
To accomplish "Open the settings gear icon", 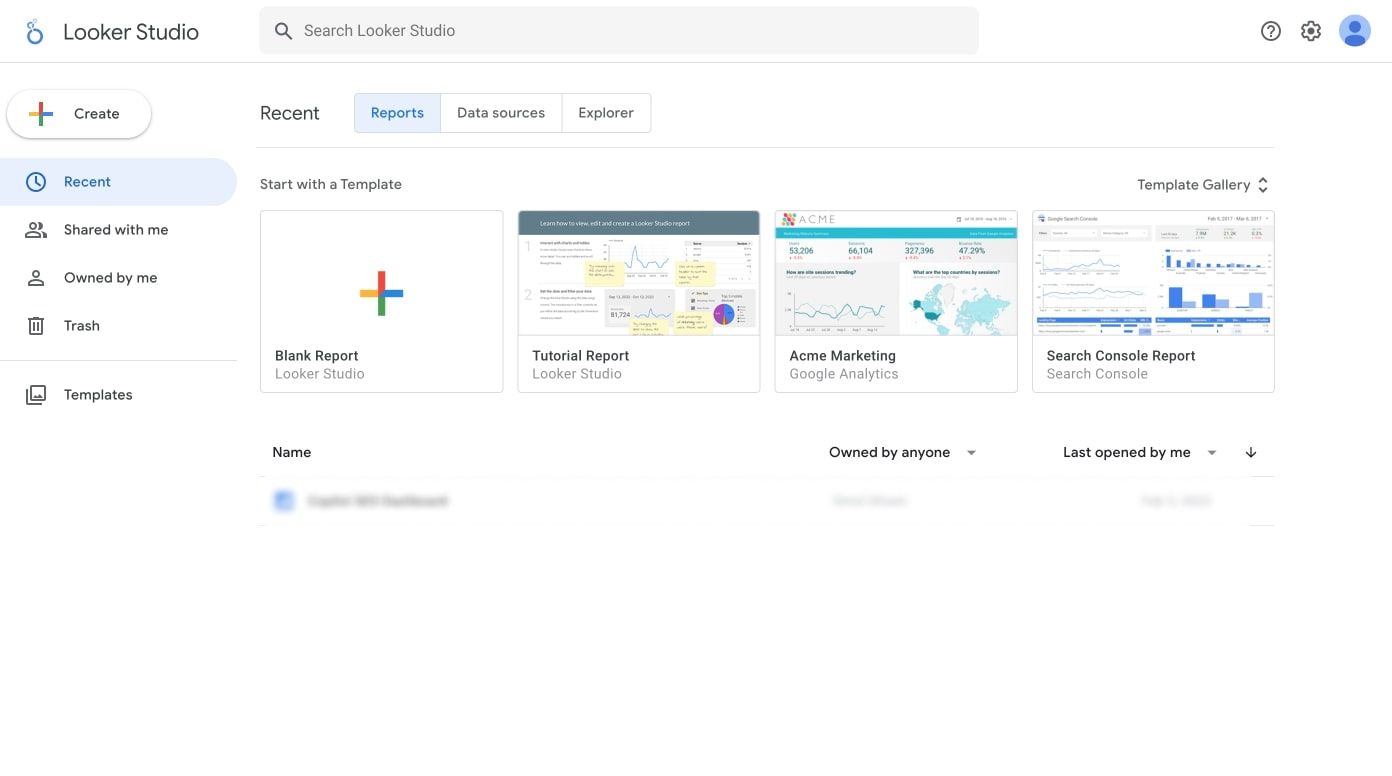I will tap(1310, 31).
